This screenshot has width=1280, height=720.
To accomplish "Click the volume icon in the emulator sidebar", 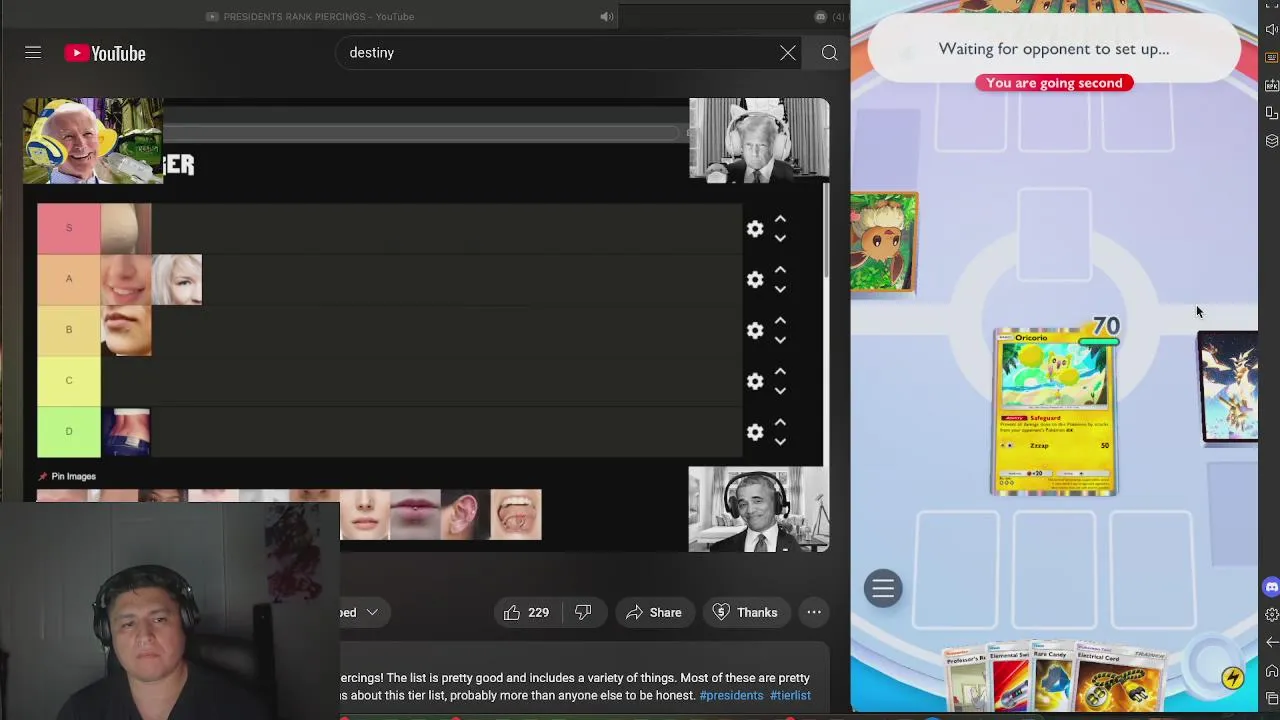I will click(x=1271, y=30).
